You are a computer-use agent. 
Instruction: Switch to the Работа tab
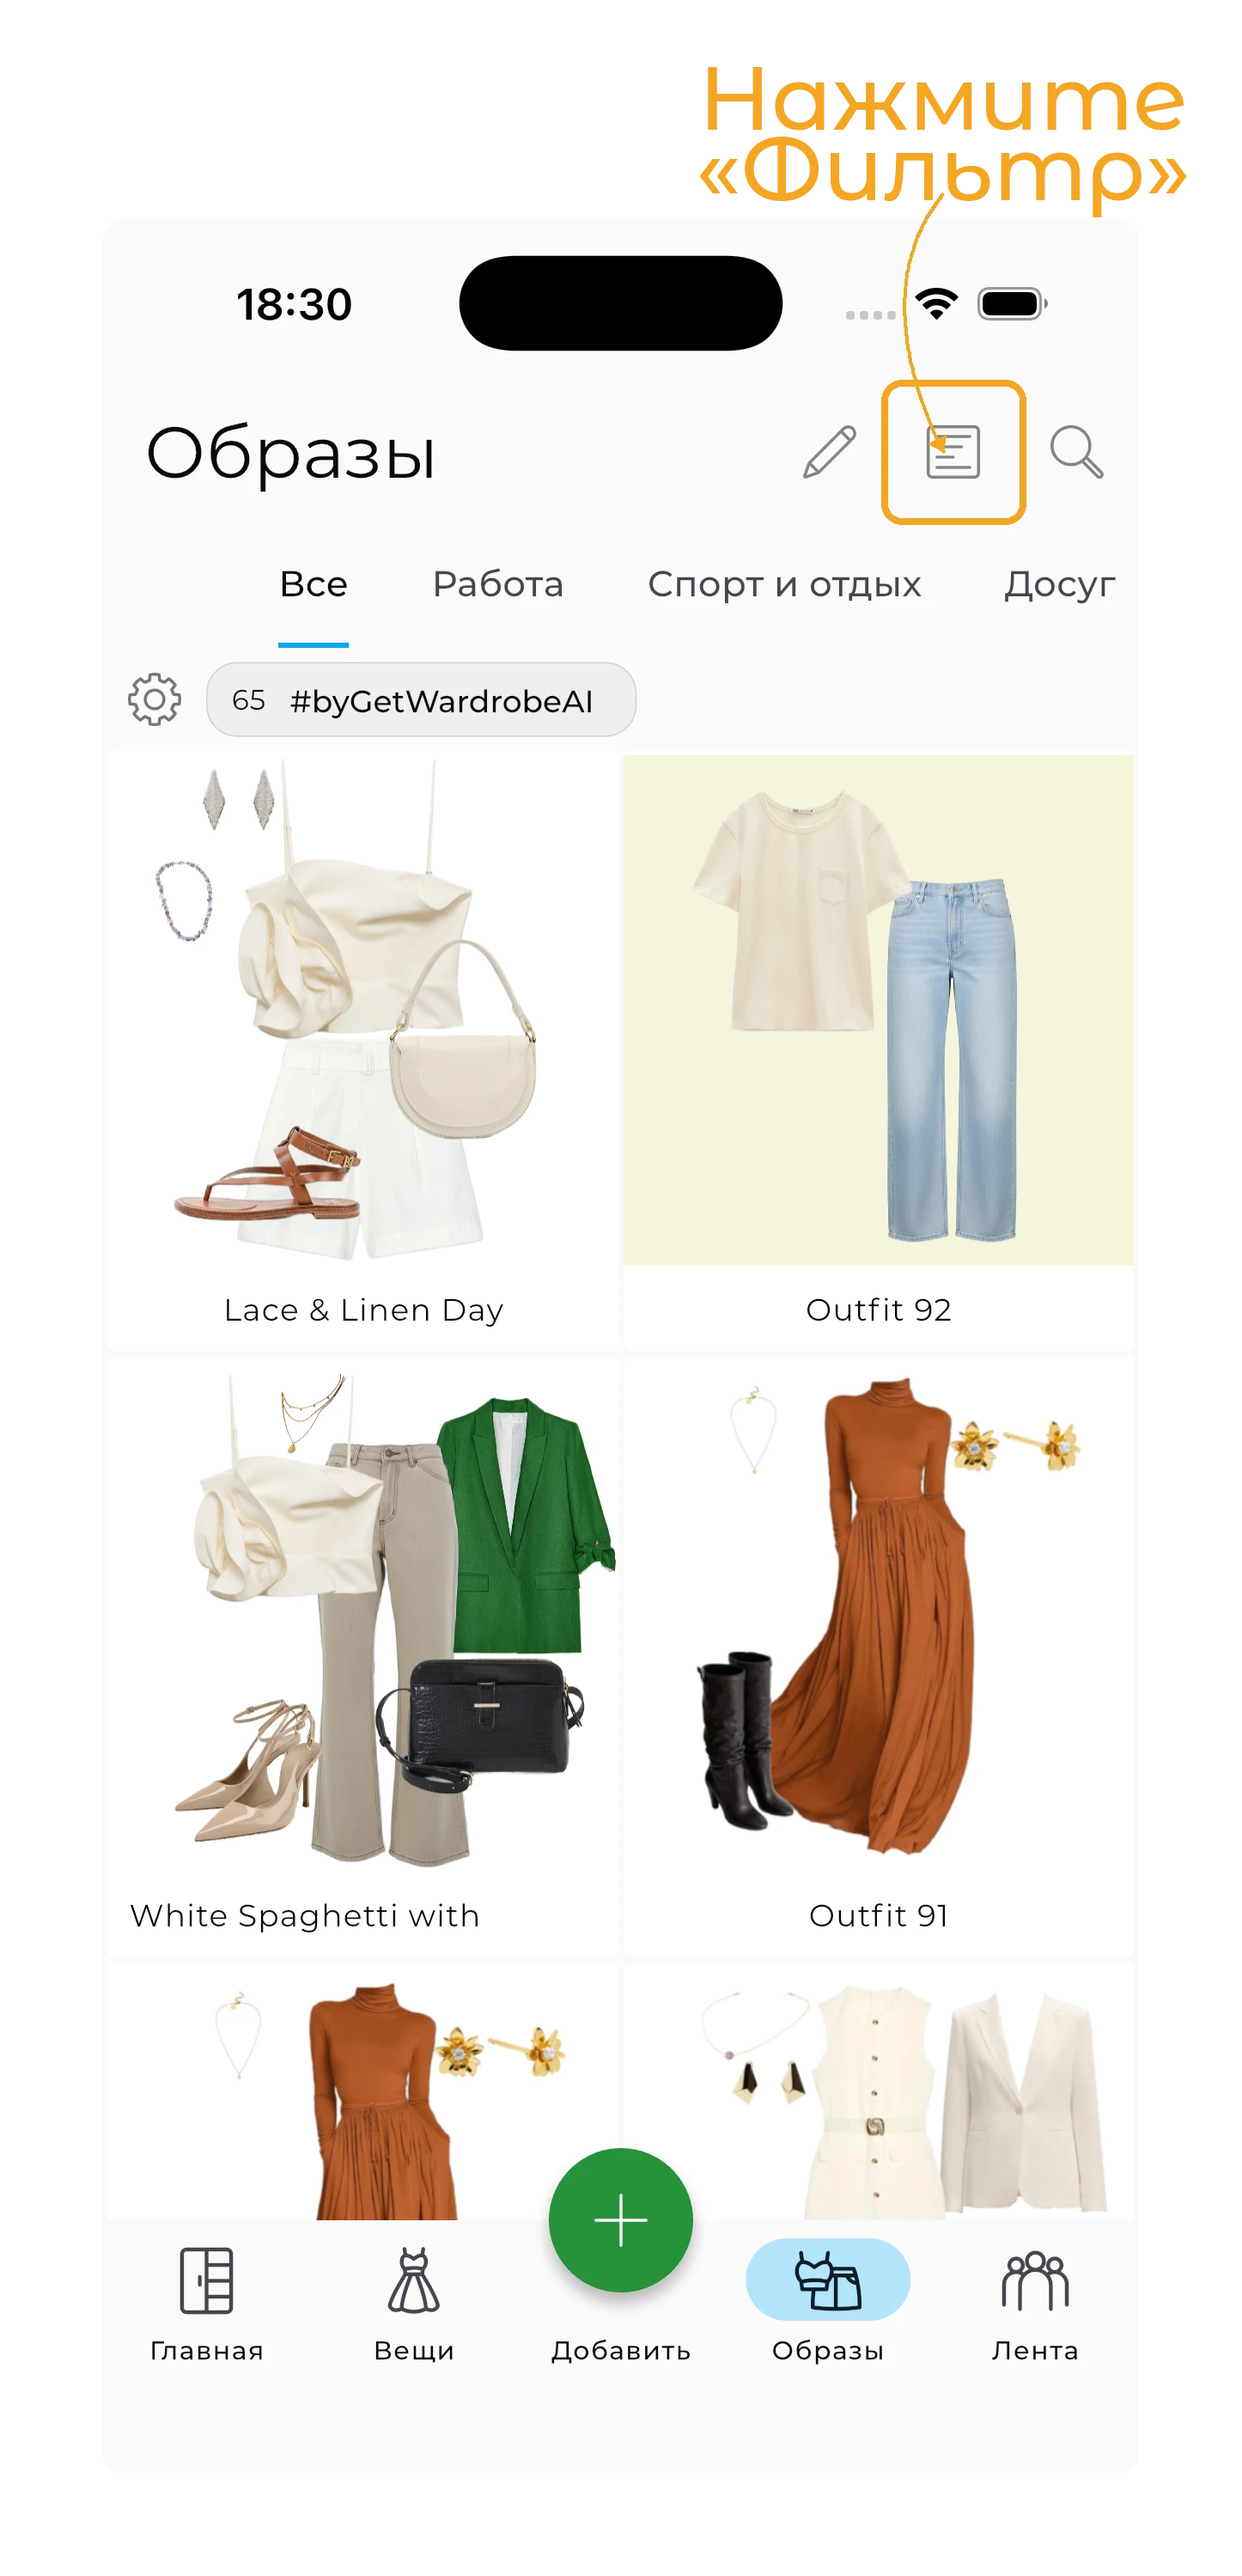[x=498, y=584]
